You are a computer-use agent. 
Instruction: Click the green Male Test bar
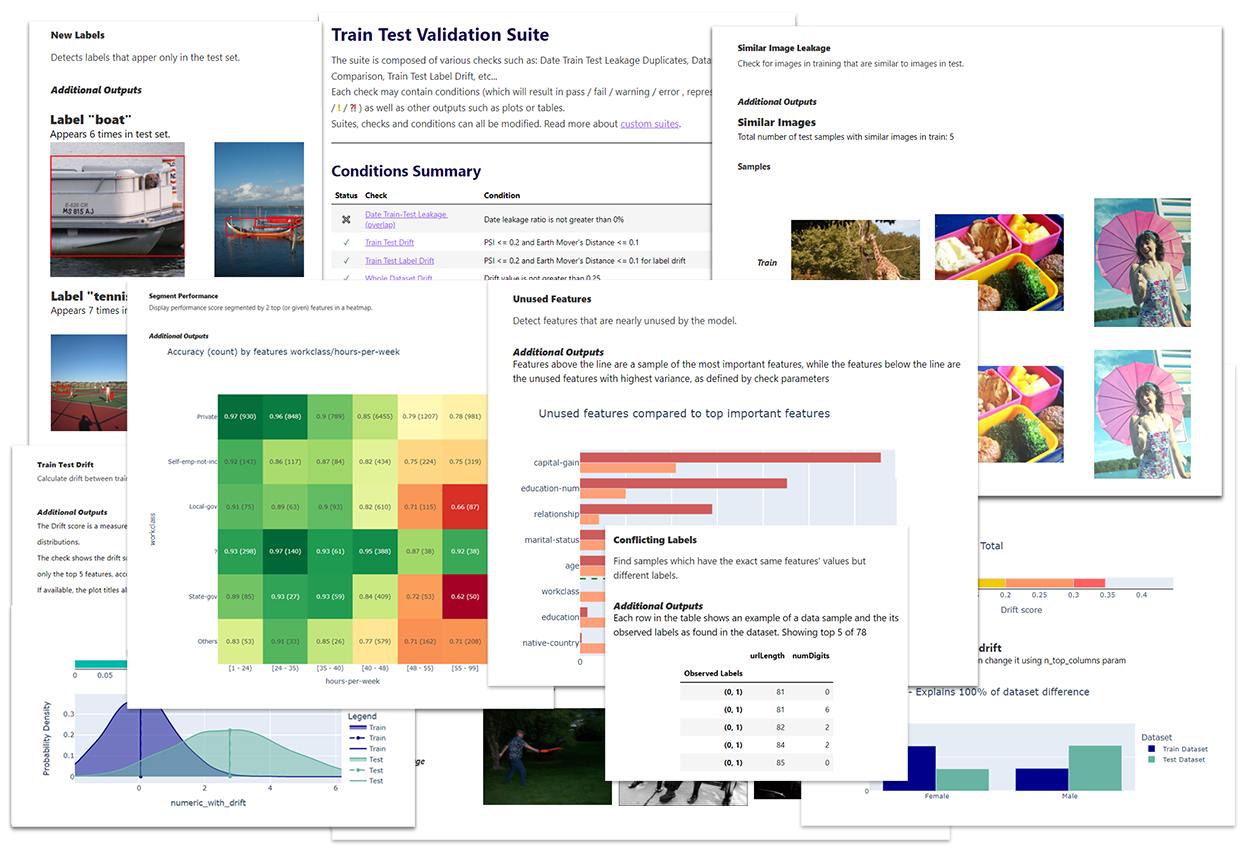pos(1096,768)
